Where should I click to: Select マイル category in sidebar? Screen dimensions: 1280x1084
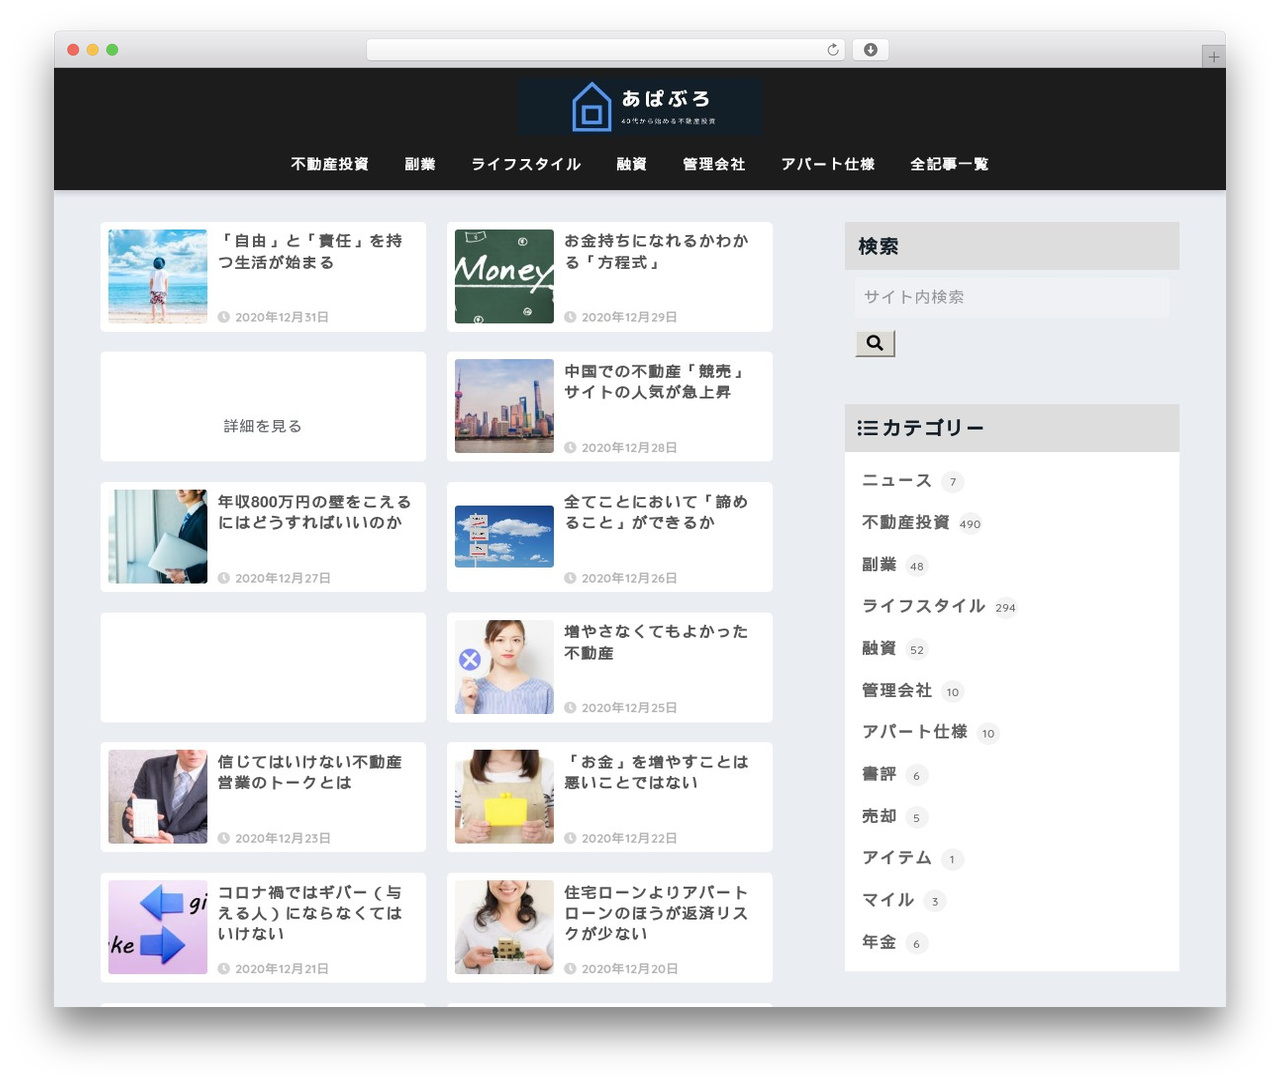coord(888,901)
